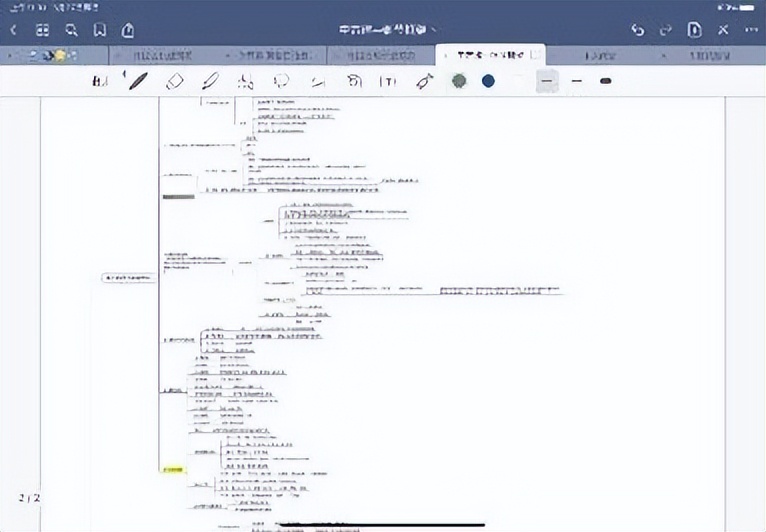This screenshot has height=532, width=766.
Task: Select the Pen tool
Action: coord(138,81)
